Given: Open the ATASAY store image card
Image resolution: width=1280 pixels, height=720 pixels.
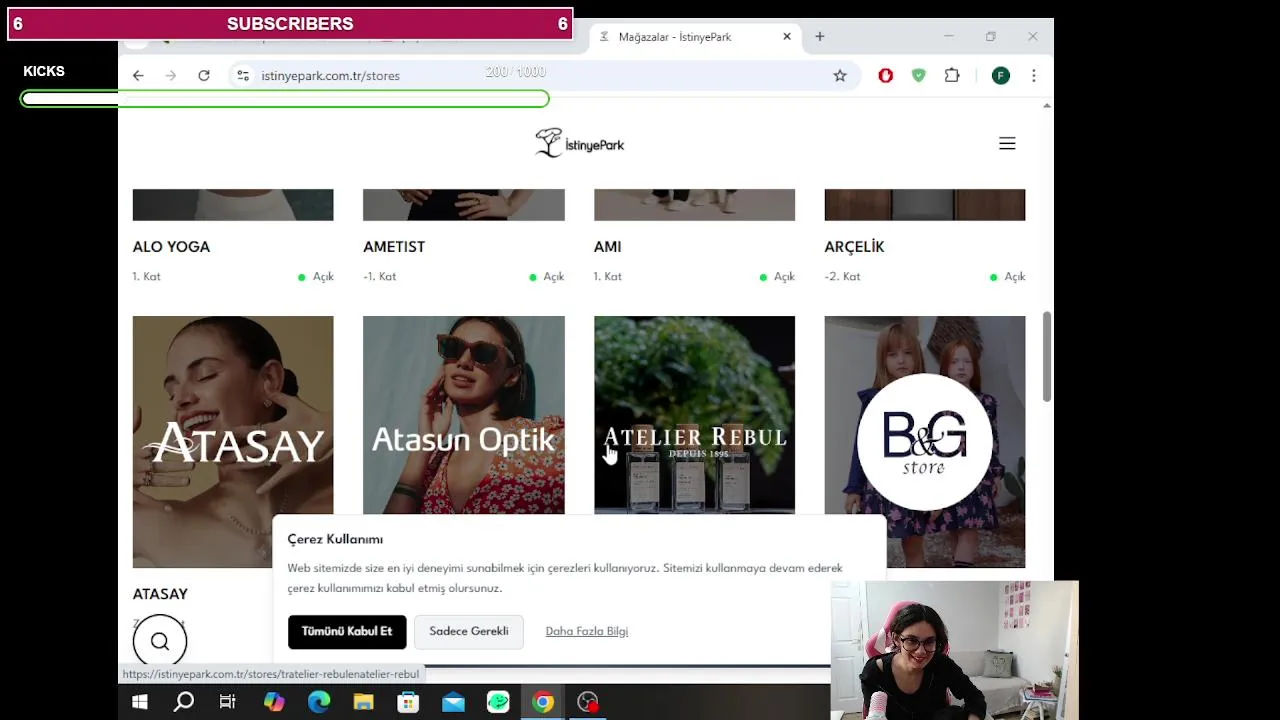Looking at the screenshot, I should click(x=233, y=442).
